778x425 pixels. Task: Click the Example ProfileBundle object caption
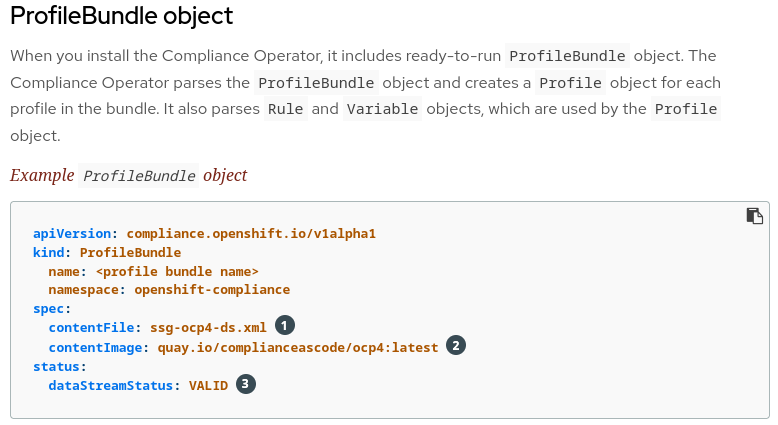[128, 175]
